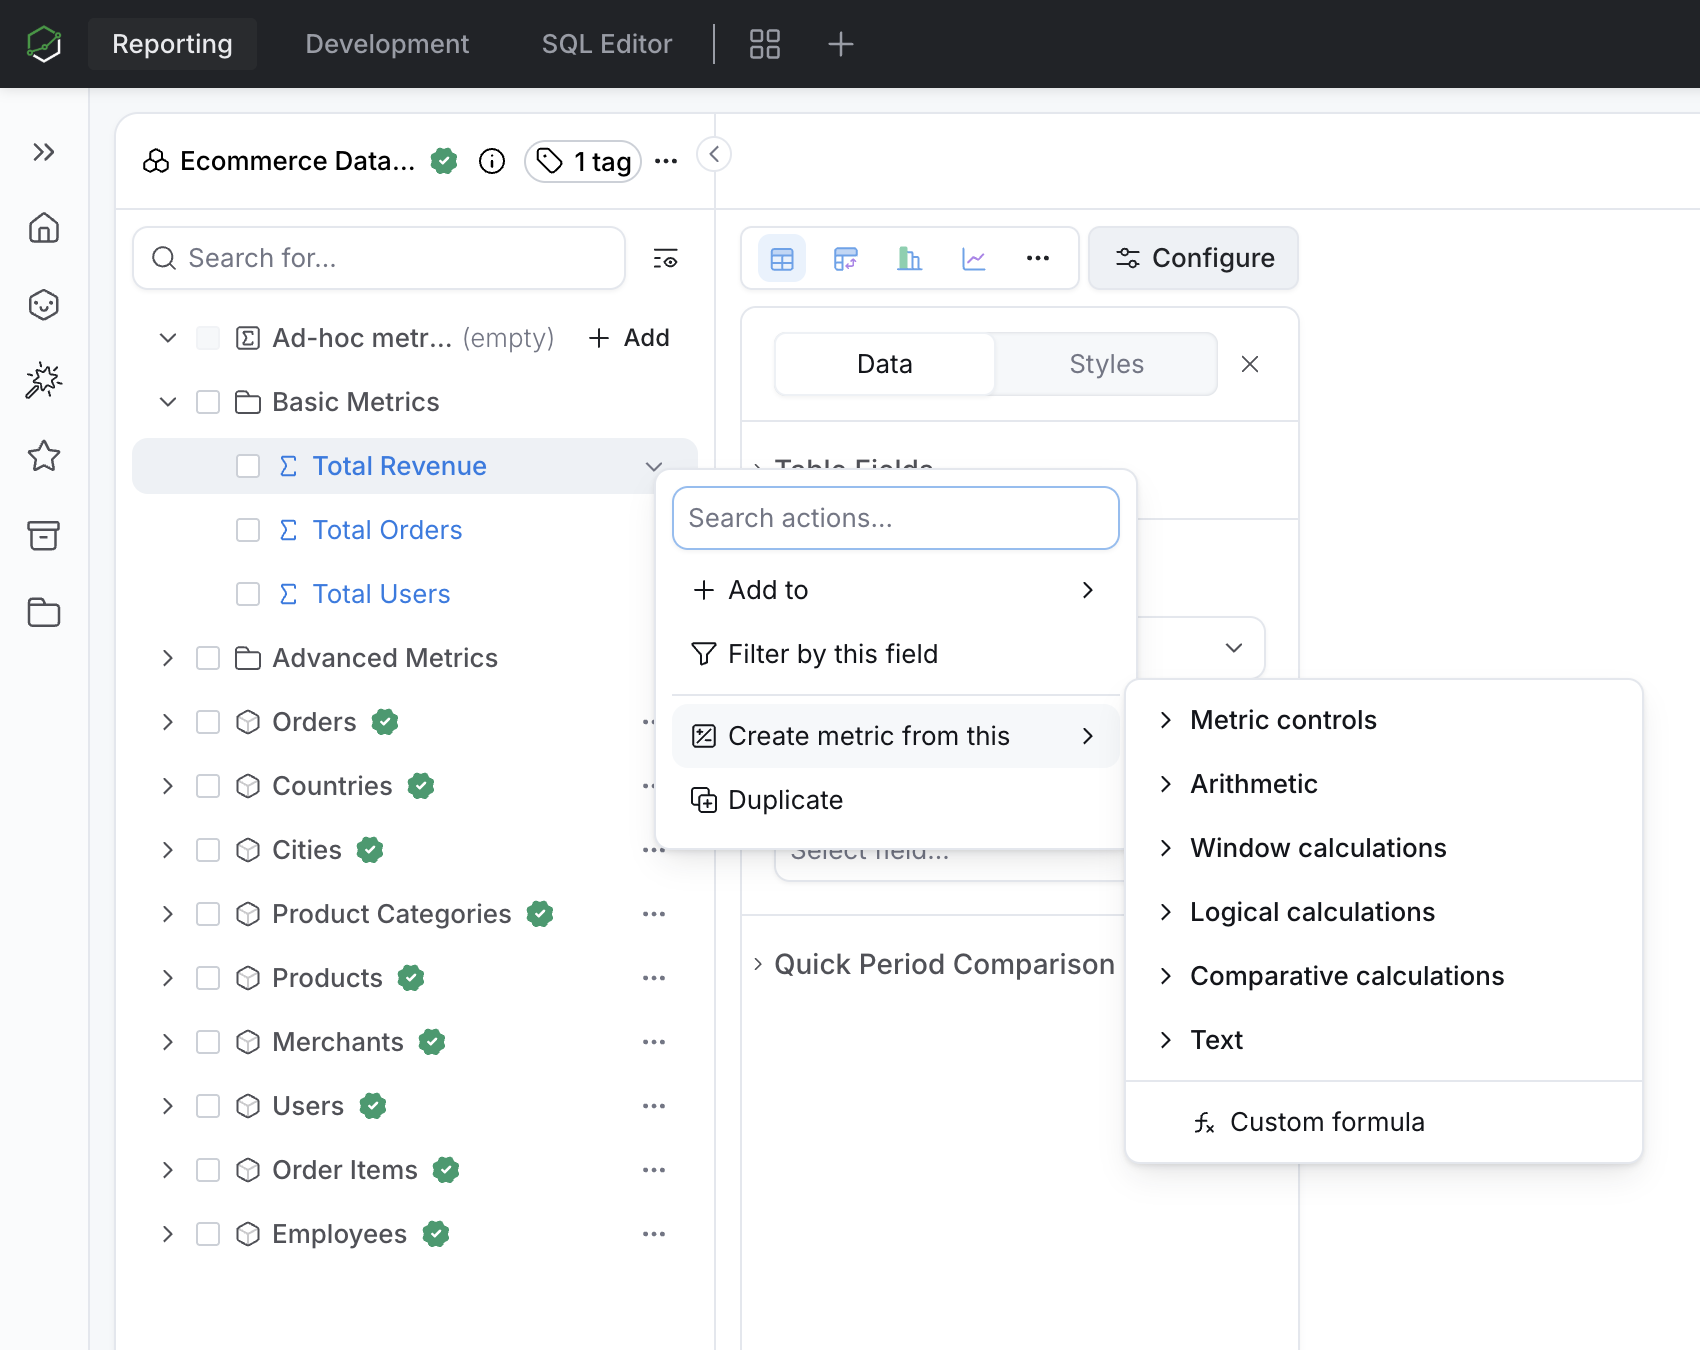This screenshot has width=1700, height=1350.
Task: Open Comparative calculations submenu
Action: 1384,976
